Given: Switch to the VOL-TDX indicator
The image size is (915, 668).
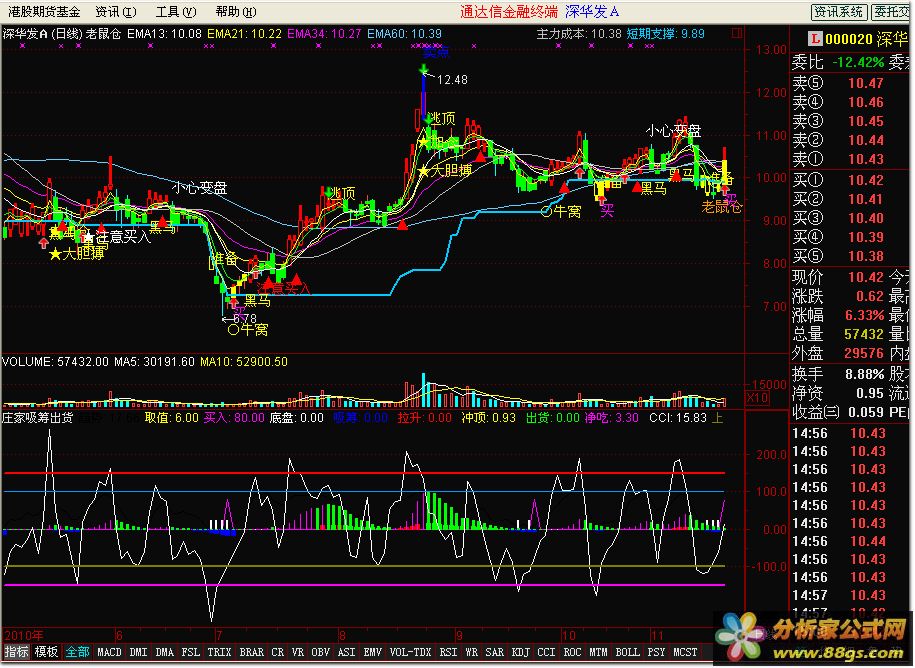Looking at the screenshot, I should [x=411, y=652].
